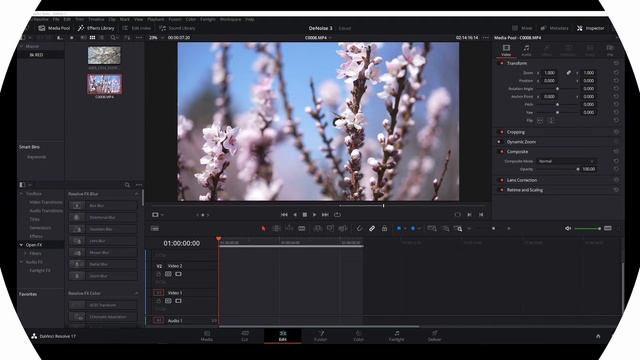This screenshot has width=640, height=360.
Task: Click the Replace Clip icon
Action: point(343,229)
